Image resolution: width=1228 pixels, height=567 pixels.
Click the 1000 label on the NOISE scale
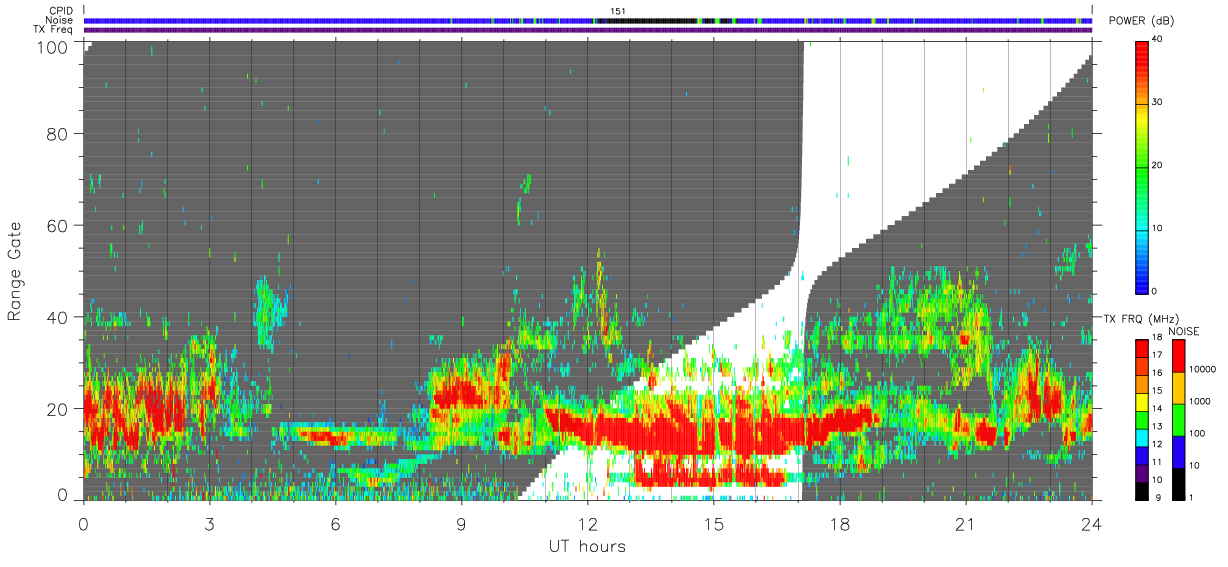(1200, 401)
